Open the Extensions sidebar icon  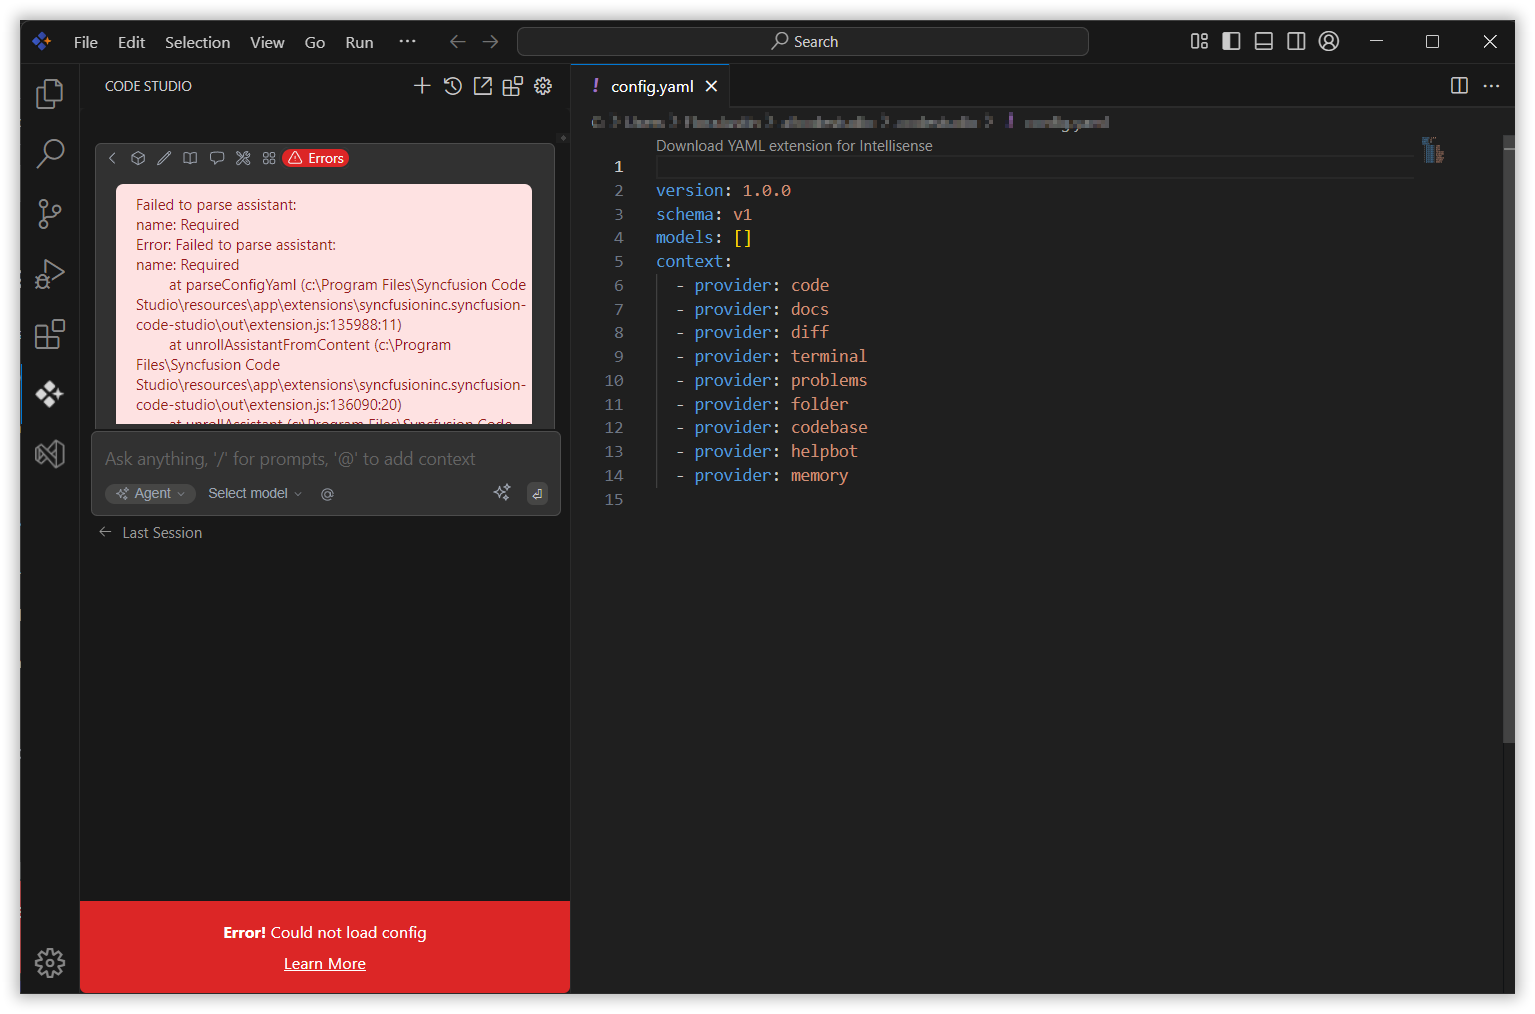[49, 334]
